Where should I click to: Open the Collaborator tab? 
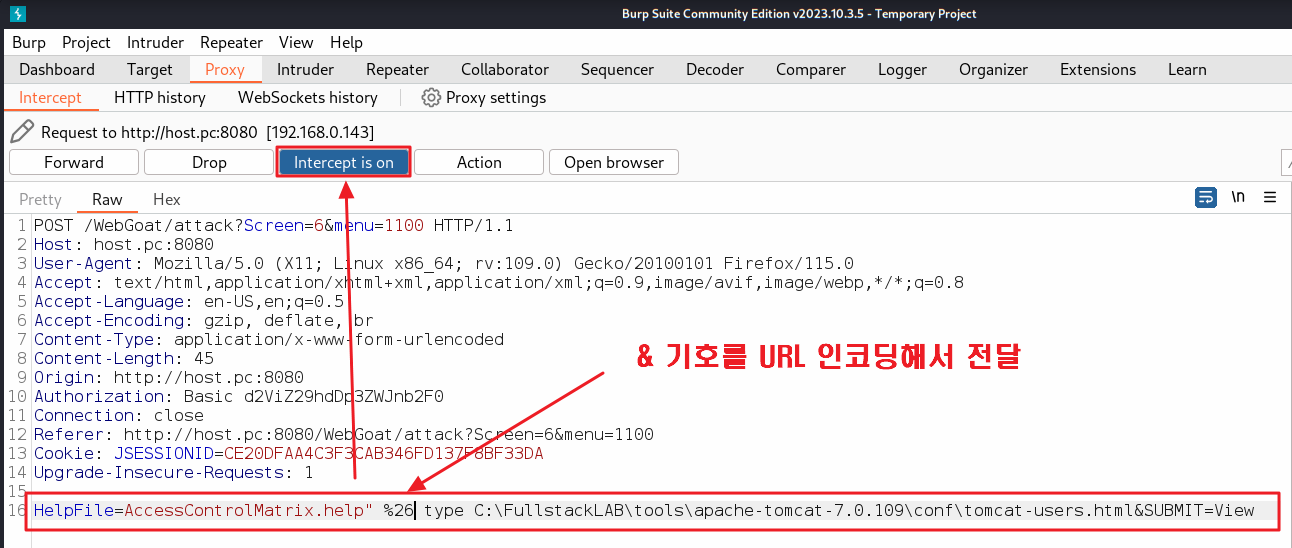coord(505,69)
